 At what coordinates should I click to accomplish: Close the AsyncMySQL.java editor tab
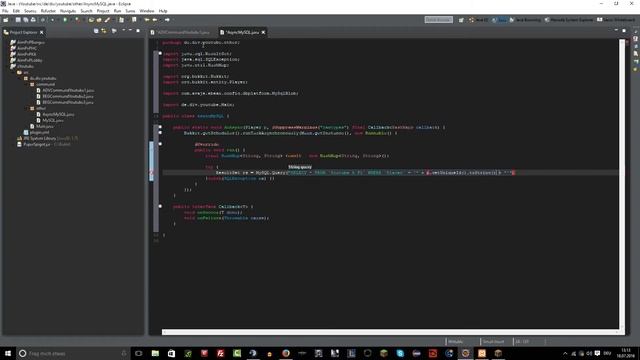point(263,32)
